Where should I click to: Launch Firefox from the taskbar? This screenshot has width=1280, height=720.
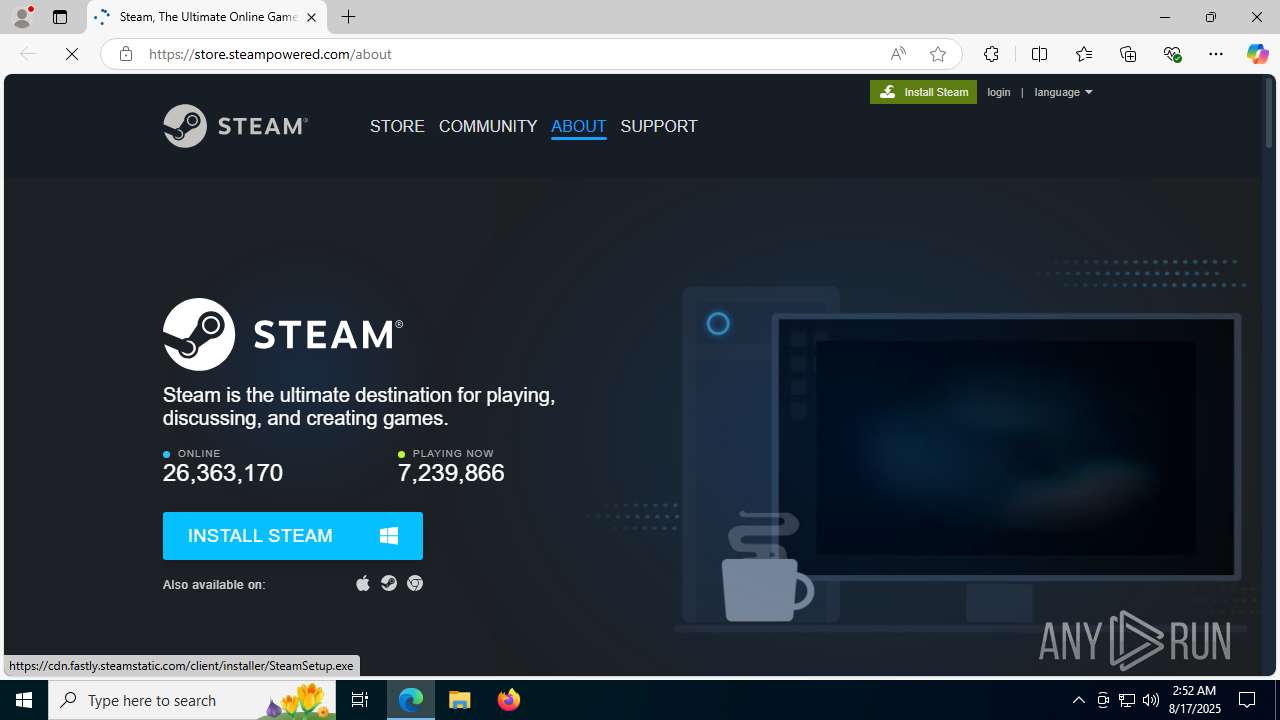(x=508, y=700)
